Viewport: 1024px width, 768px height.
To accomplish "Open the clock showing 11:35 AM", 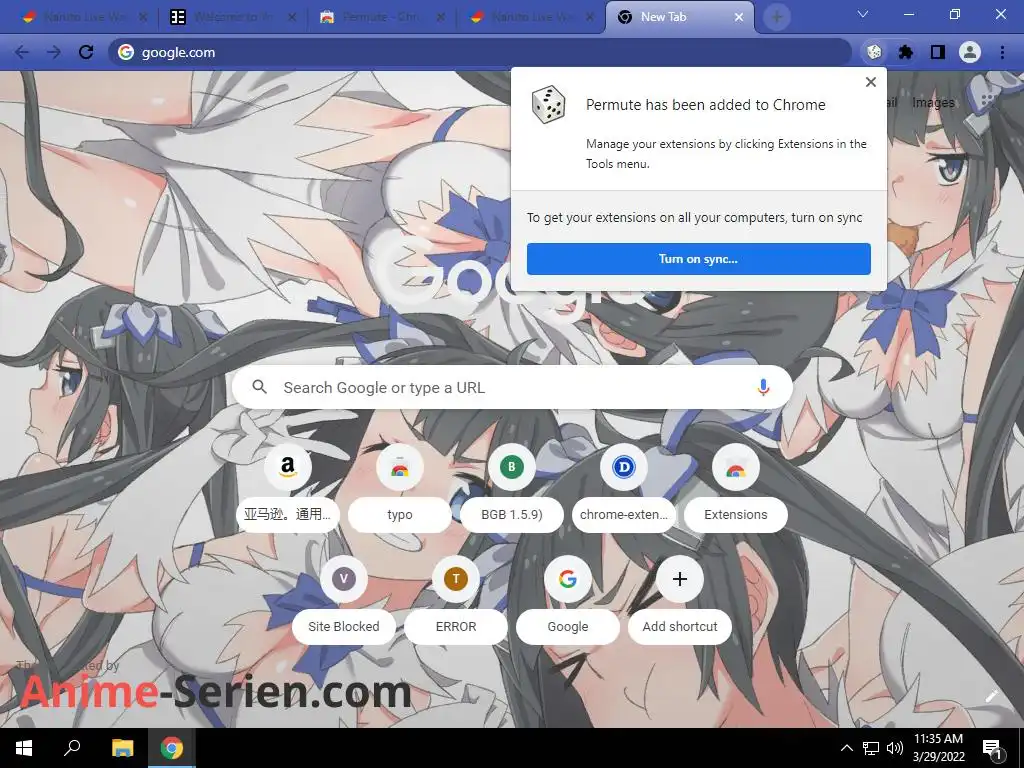I will 938,748.
